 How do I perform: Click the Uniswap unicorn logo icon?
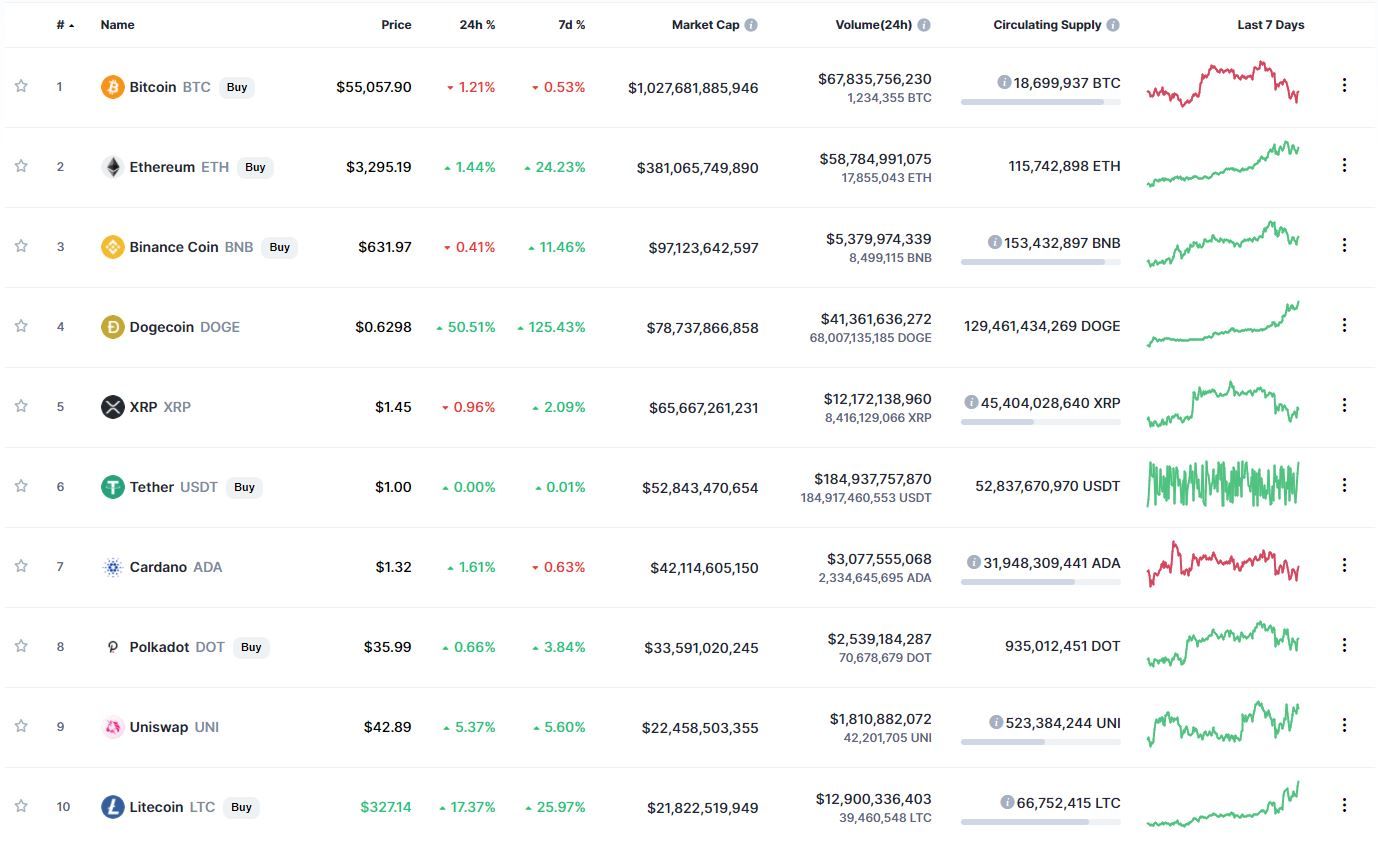(x=113, y=727)
